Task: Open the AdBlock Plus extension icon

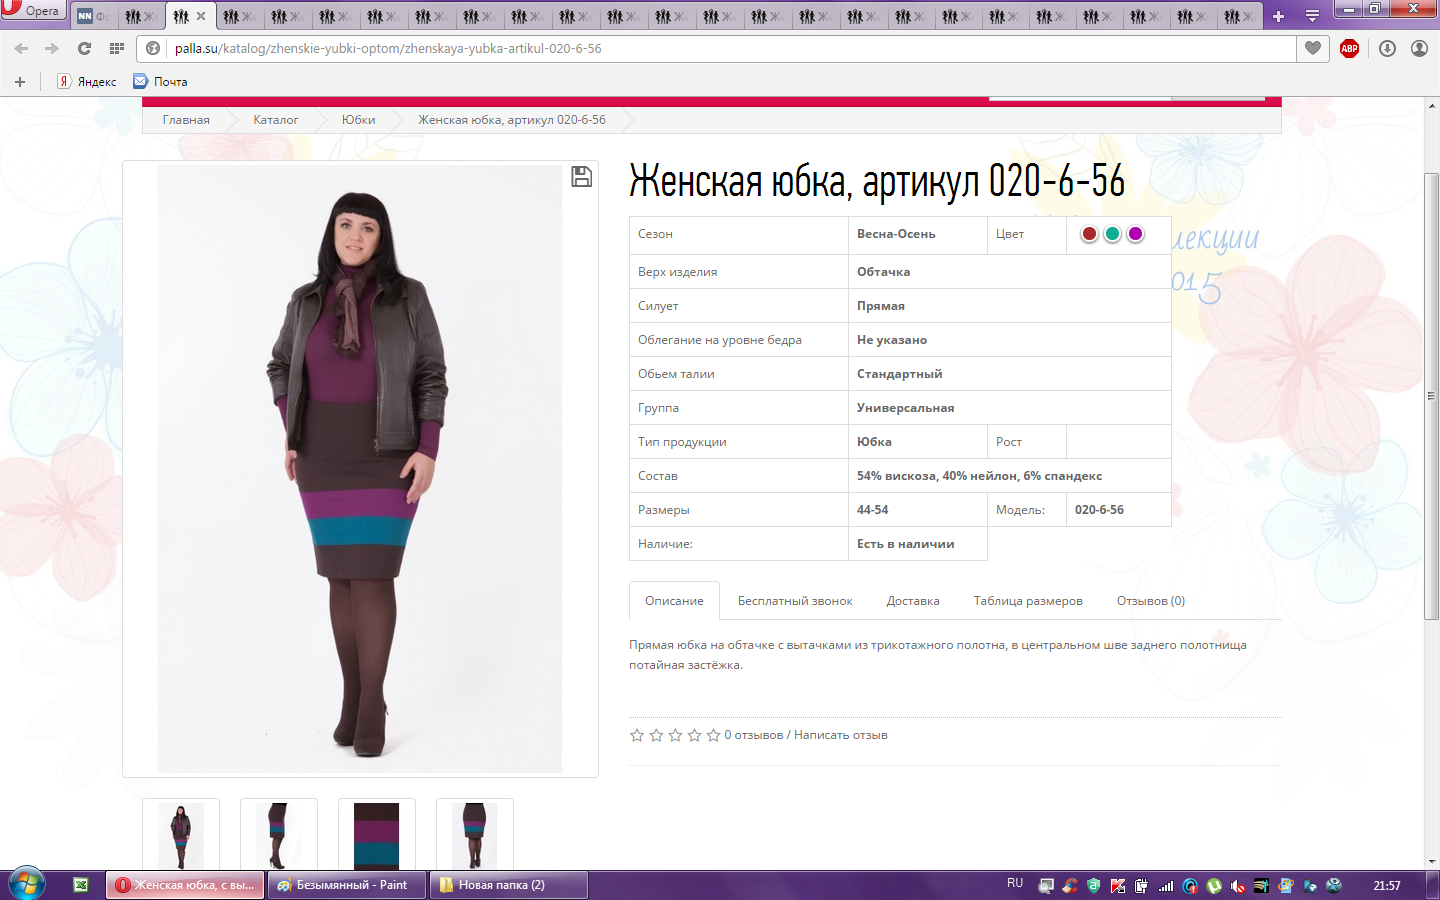Action: [1349, 48]
